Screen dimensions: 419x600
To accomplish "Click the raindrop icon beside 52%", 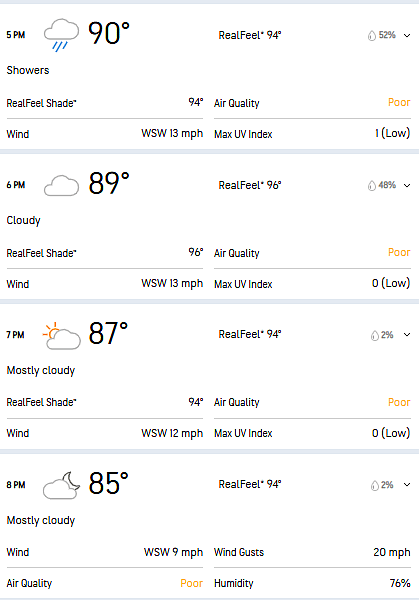I will [x=372, y=36].
